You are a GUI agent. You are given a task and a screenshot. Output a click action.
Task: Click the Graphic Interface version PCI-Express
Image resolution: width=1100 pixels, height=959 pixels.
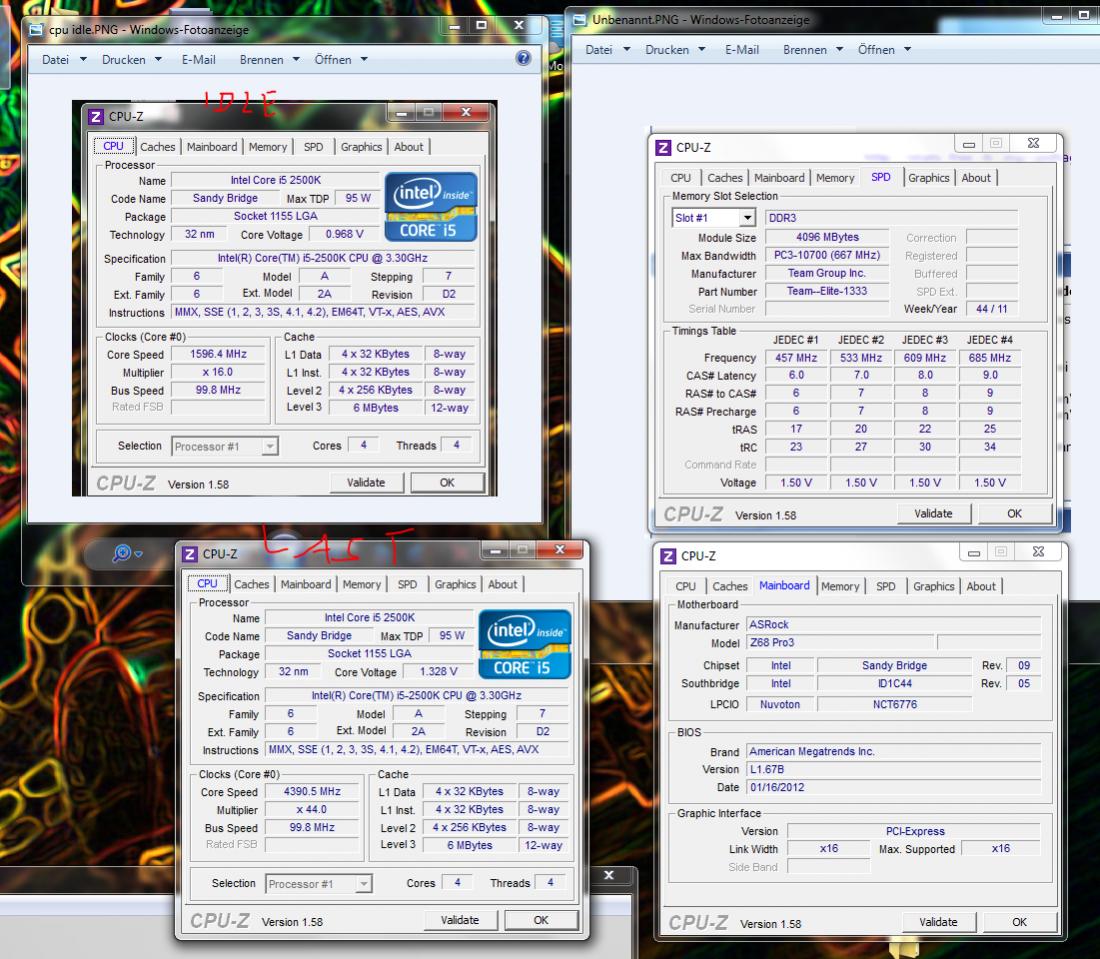914,831
